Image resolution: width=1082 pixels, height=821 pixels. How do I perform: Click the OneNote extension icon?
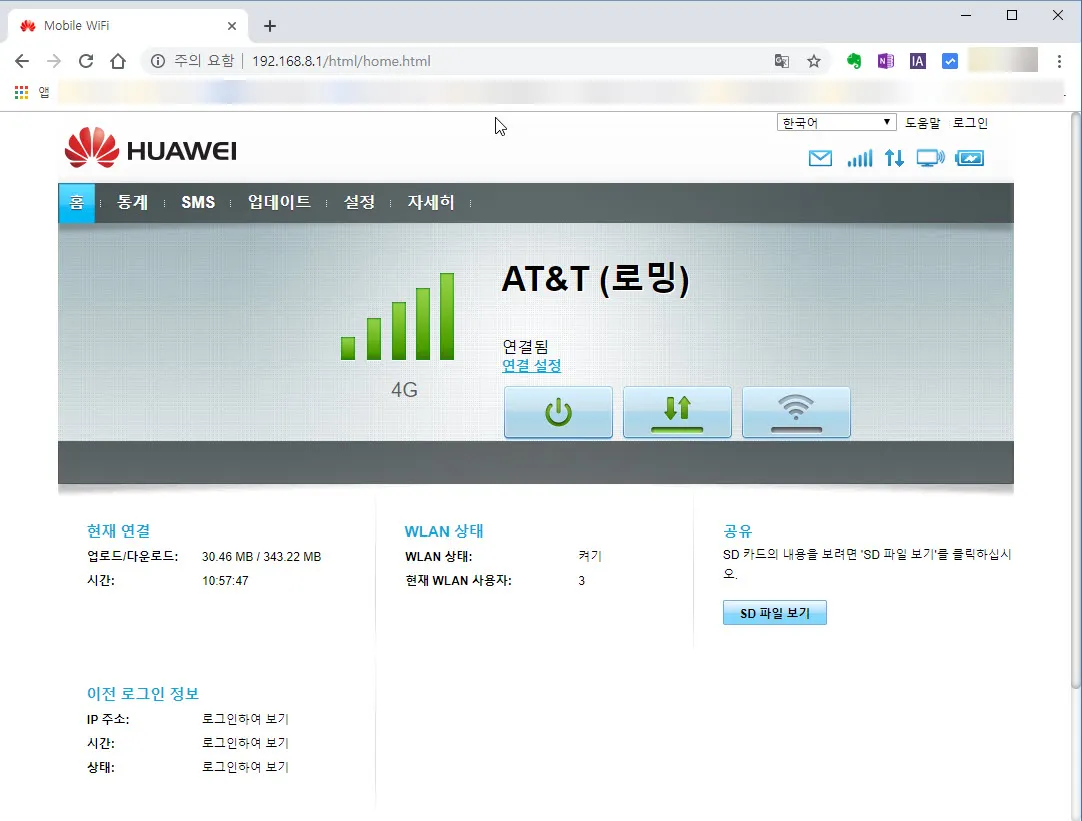(885, 61)
